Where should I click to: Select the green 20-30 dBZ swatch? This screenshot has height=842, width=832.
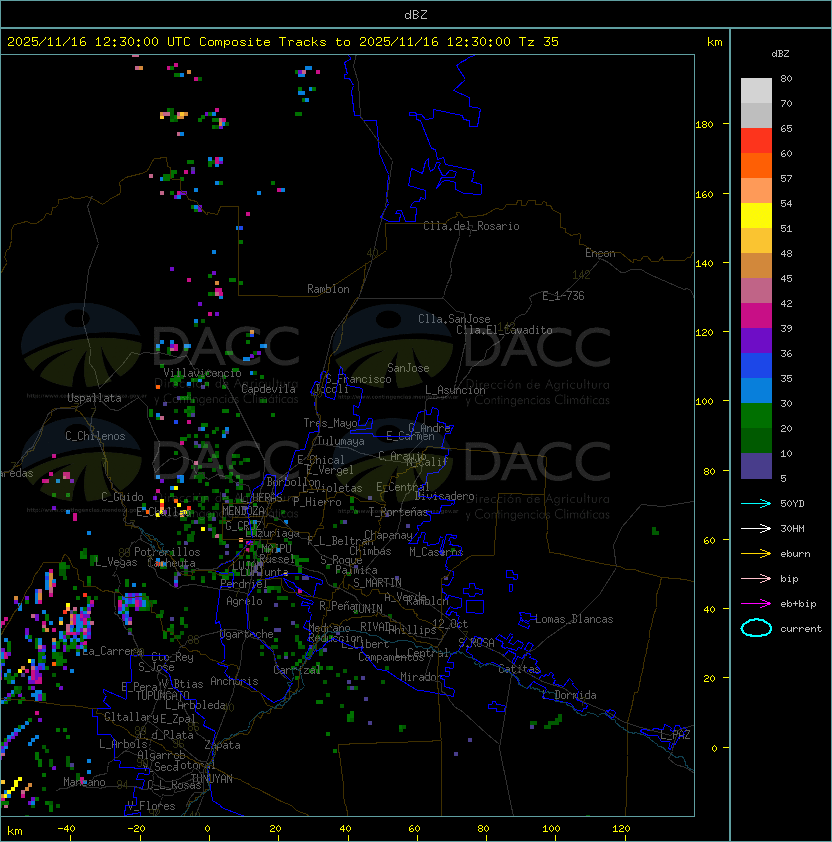756,416
